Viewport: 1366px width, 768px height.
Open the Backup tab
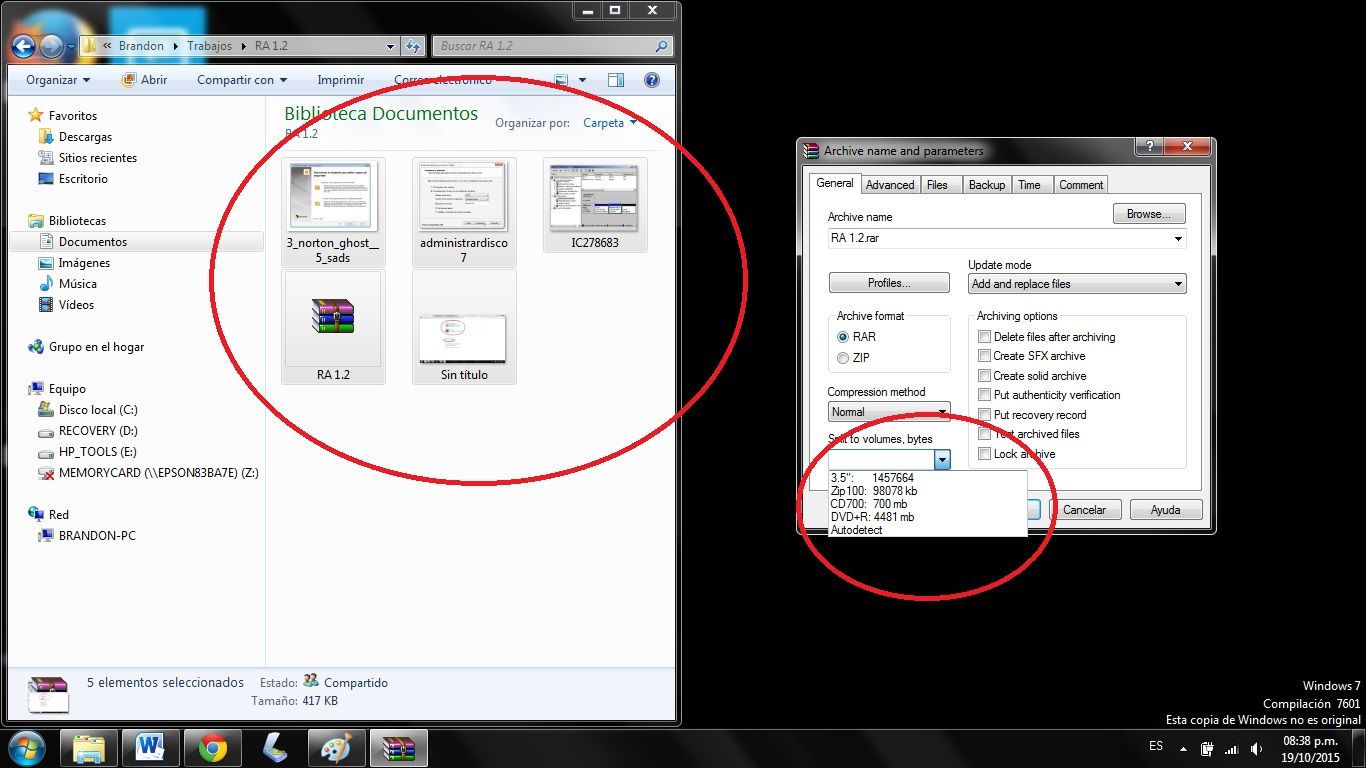pyautogui.click(x=987, y=185)
